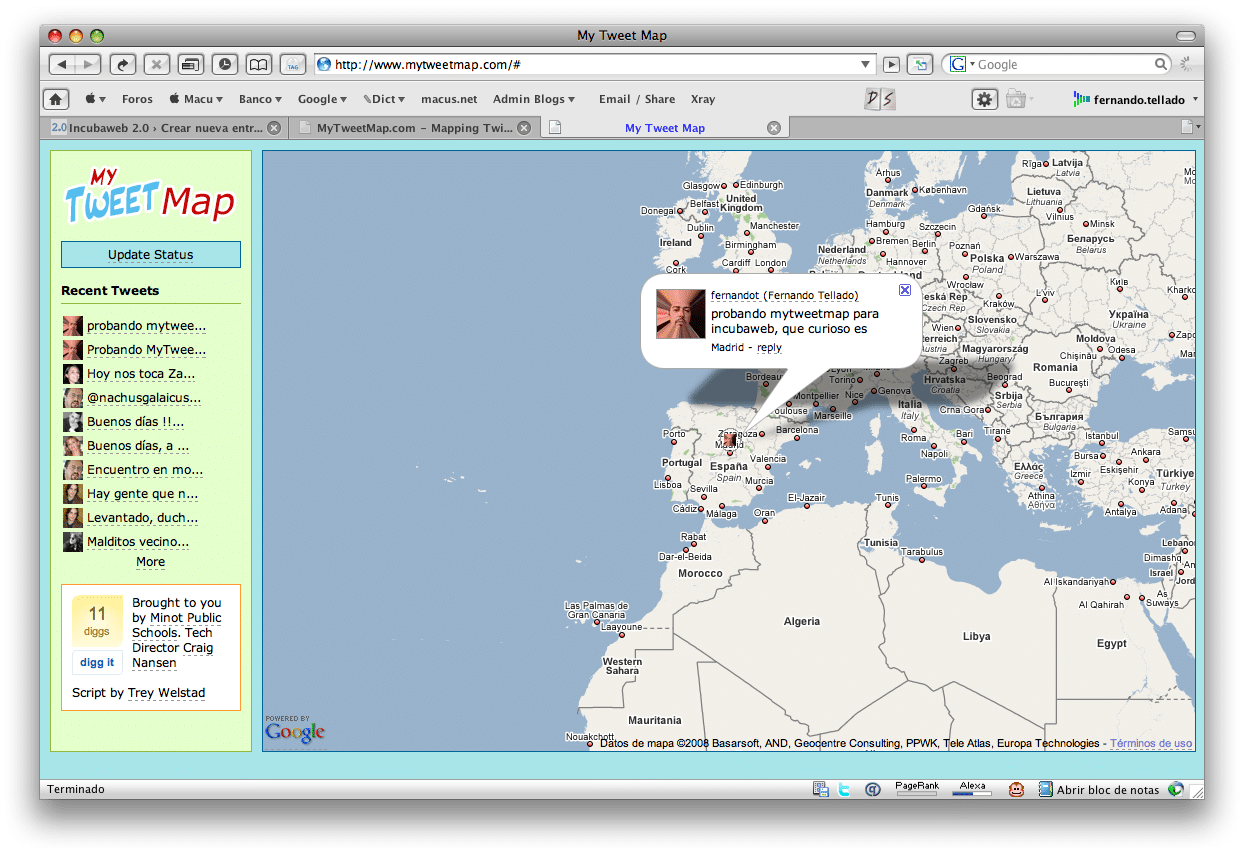Viewport: 1244px width, 854px height.
Task: Switch to the MyTweetMap.com Mapping tab
Action: 415,128
